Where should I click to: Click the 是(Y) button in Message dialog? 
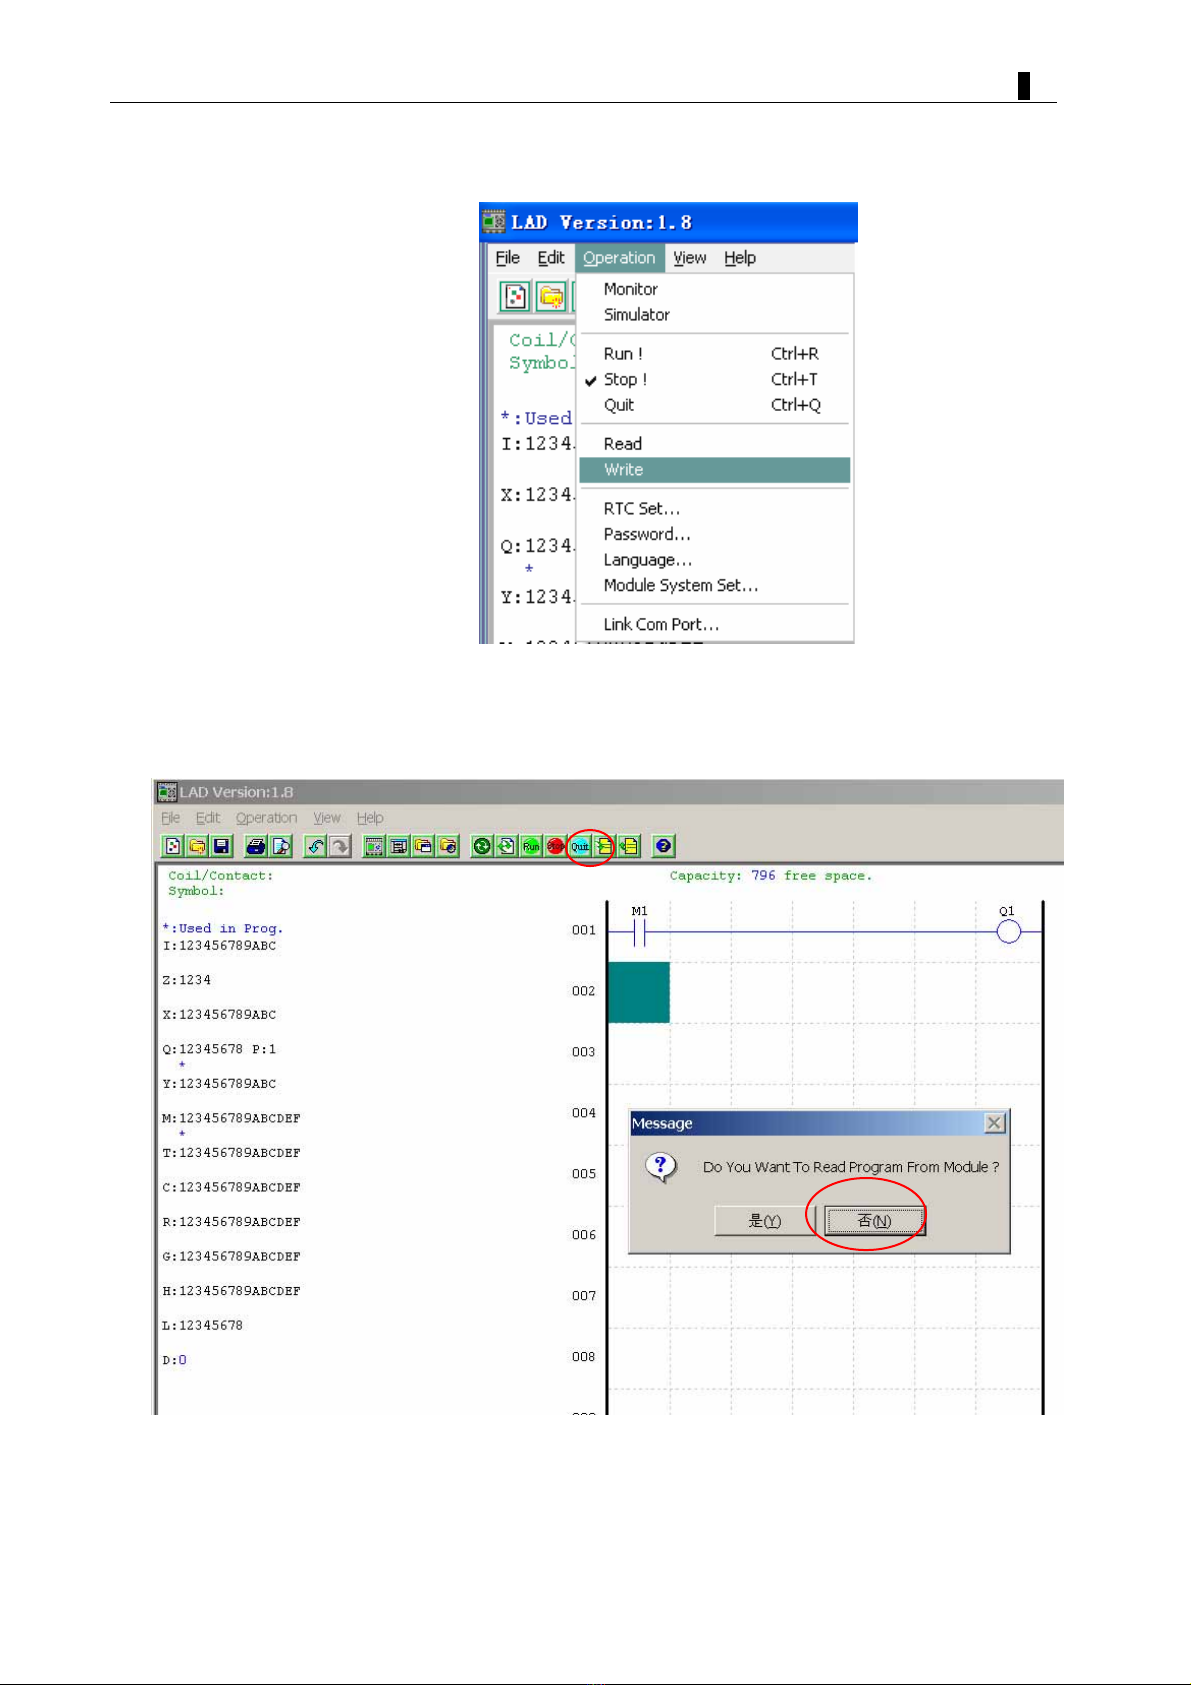tap(765, 1221)
